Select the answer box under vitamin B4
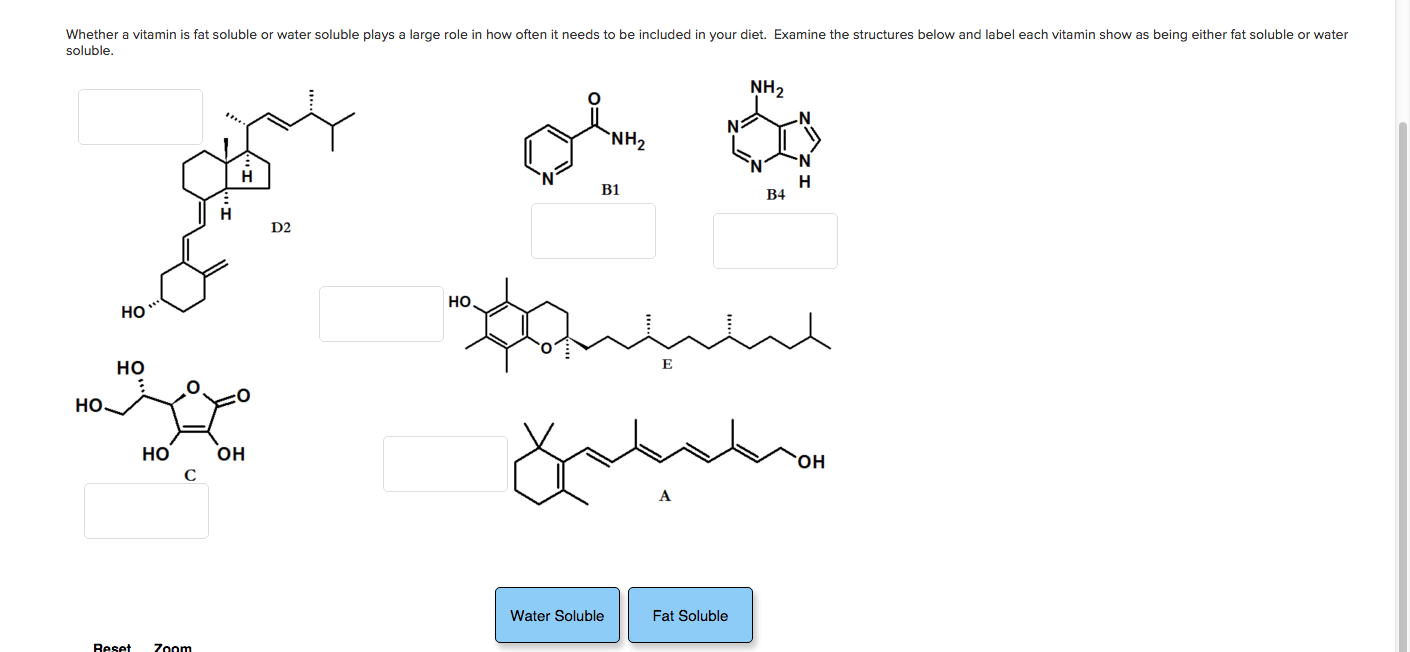This screenshot has width=1410, height=652. [x=775, y=241]
